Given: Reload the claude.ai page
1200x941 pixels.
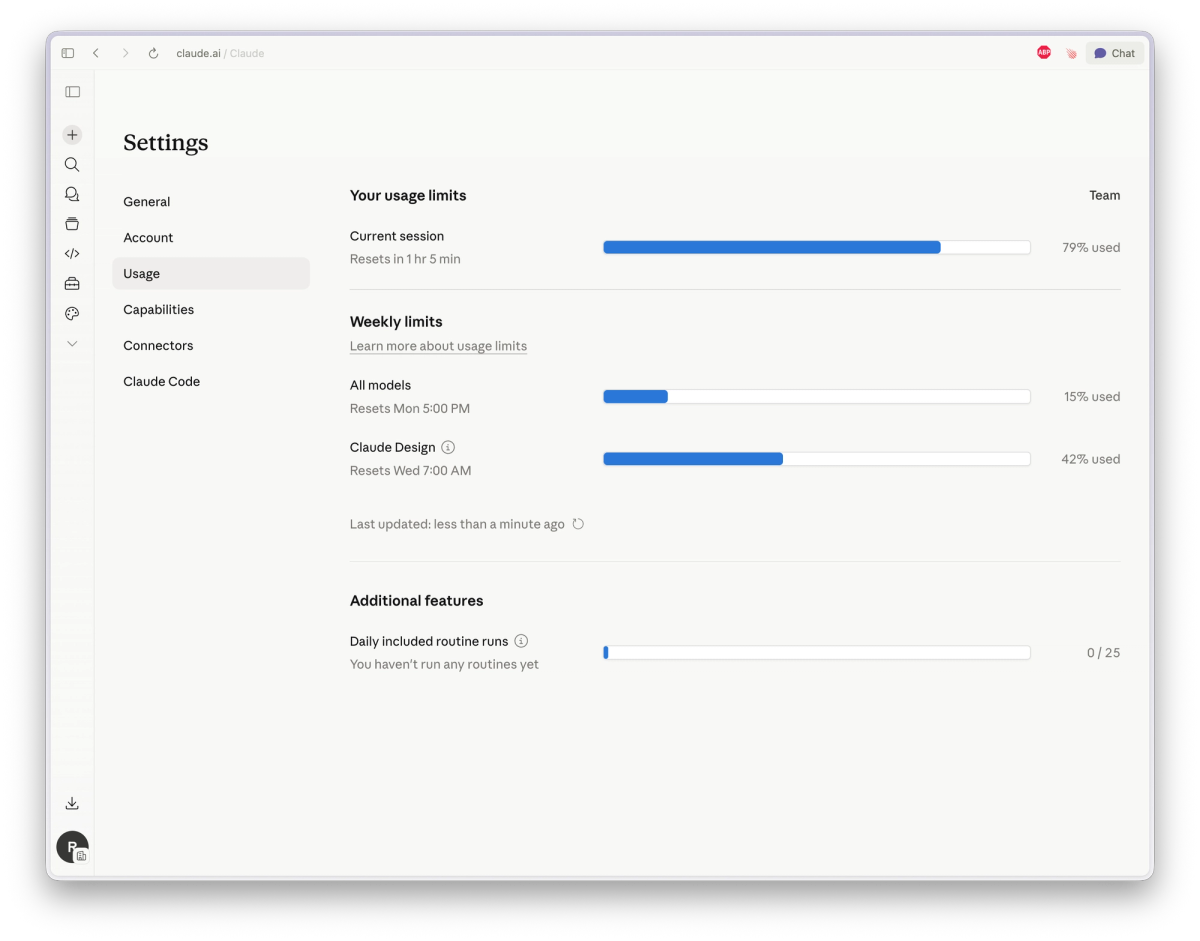Looking at the screenshot, I should (153, 53).
